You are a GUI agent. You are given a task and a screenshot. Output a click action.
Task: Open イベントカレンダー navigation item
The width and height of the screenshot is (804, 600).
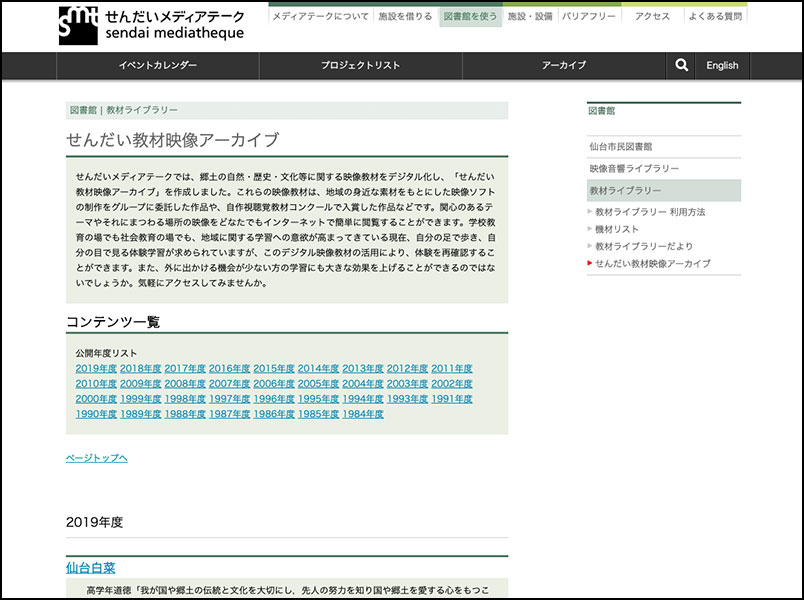click(158, 66)
